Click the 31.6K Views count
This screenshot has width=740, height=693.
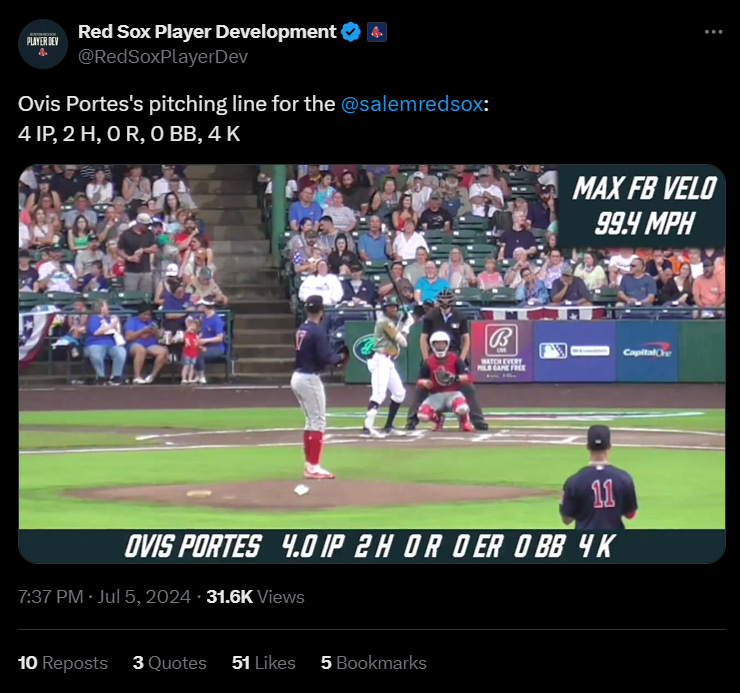pyautogui.click(x=255, y=597)
